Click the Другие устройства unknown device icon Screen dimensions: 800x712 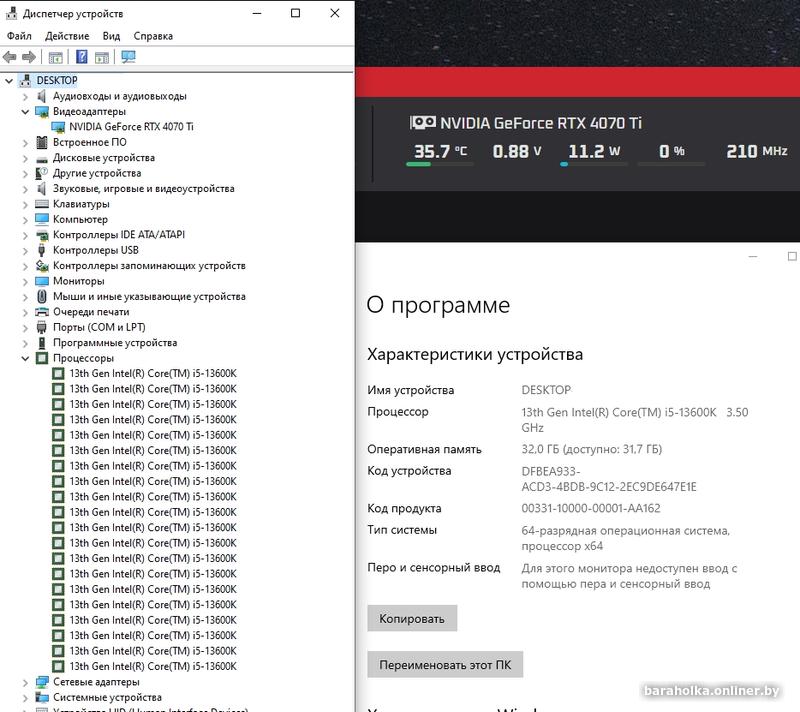tap(42, 173)
